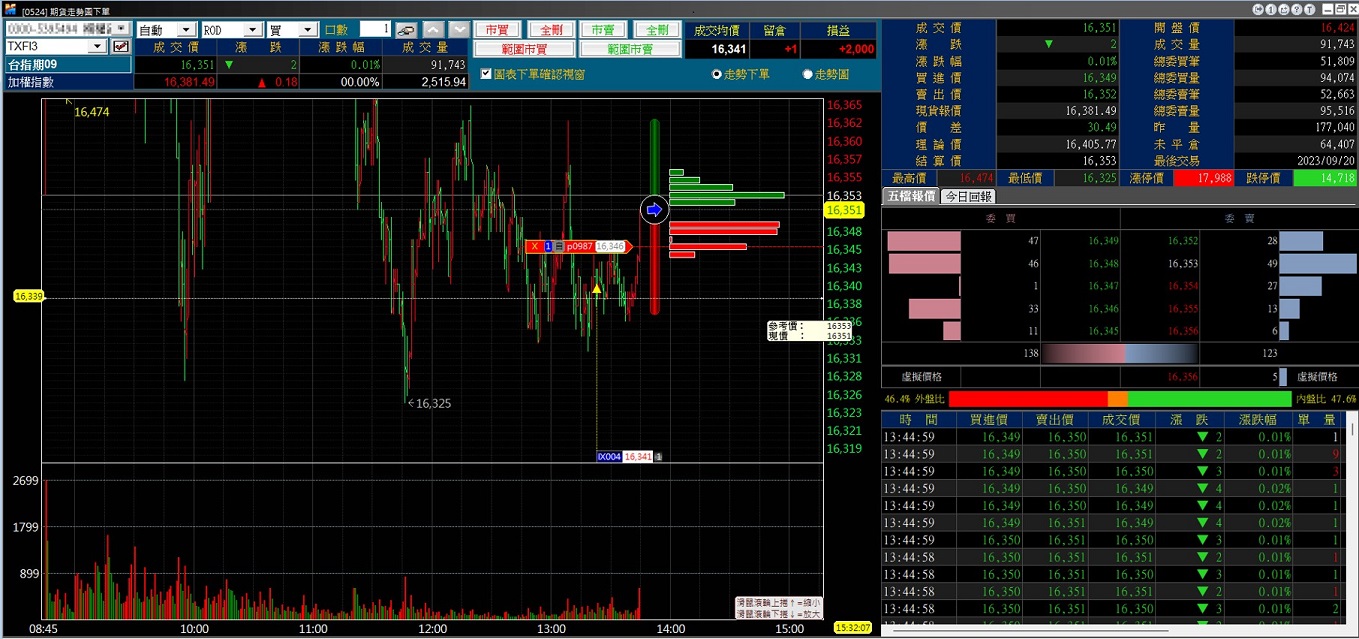1359x639 pixels.
Task: Click the yellow triangle position marker on chart
Action: click(x=597, y=289)
